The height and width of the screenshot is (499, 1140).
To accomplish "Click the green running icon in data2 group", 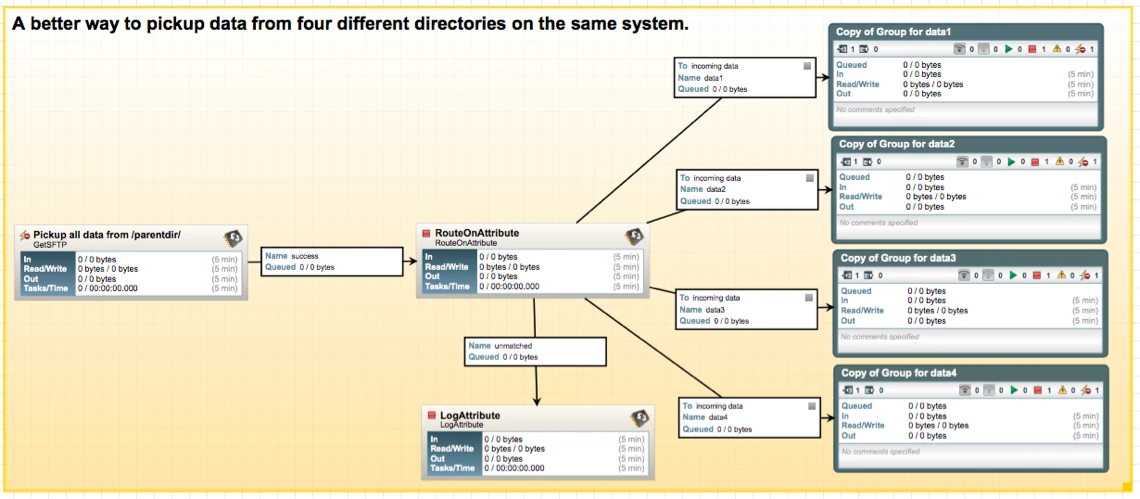I will pos(1011,161).
